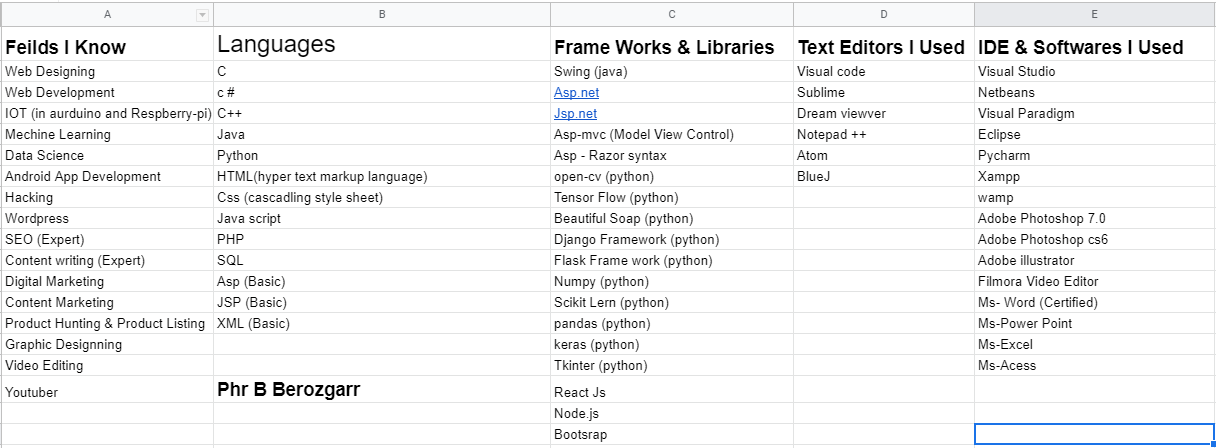1216x448 pixels.
Task: Select the Python cell in Languages
Action: 382,155
